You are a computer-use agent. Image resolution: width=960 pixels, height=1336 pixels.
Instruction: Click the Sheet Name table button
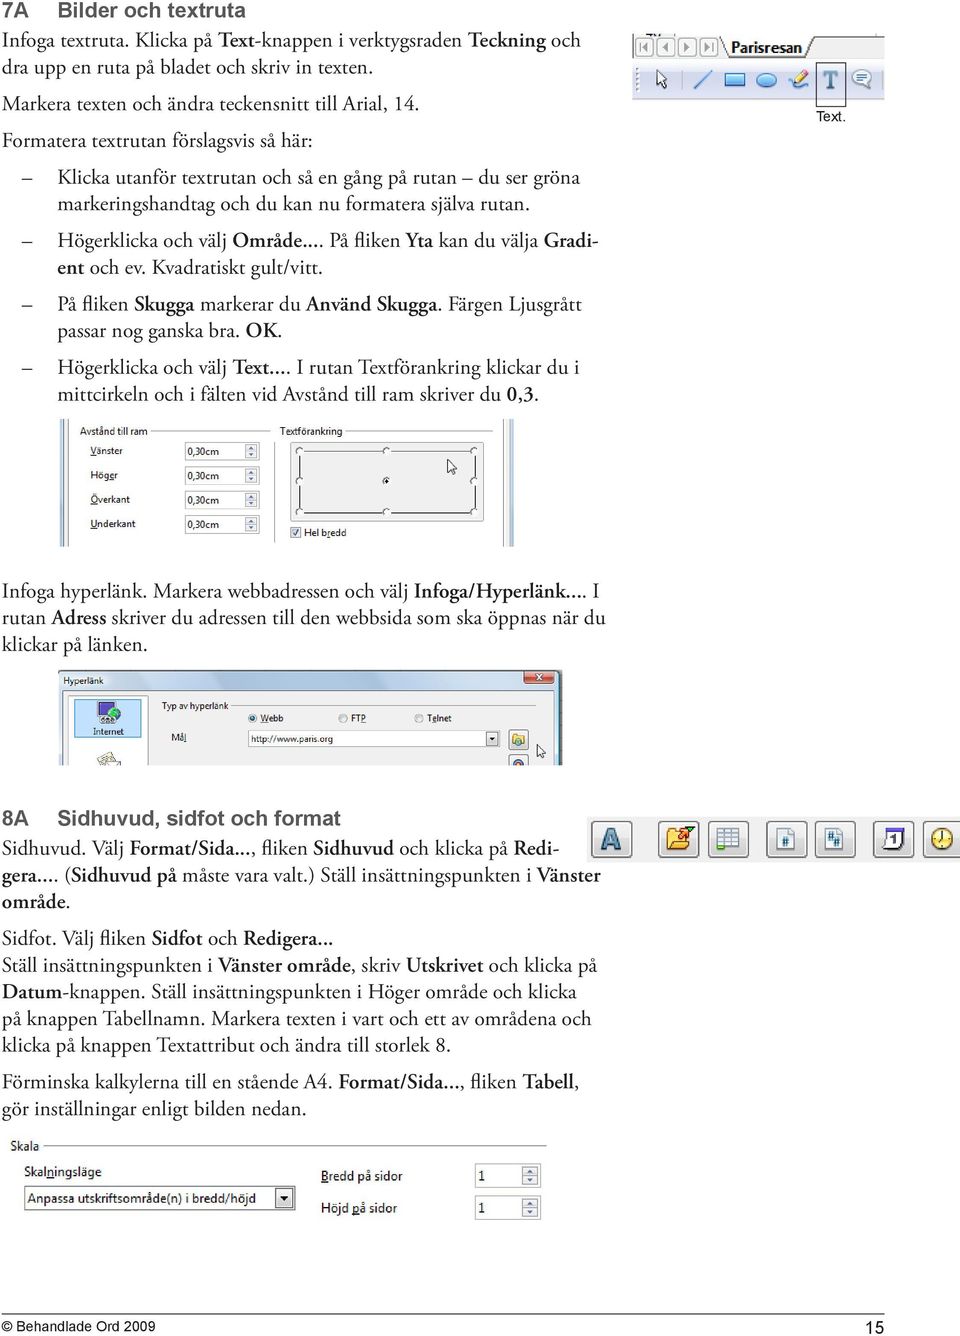(x=728, y=839)
